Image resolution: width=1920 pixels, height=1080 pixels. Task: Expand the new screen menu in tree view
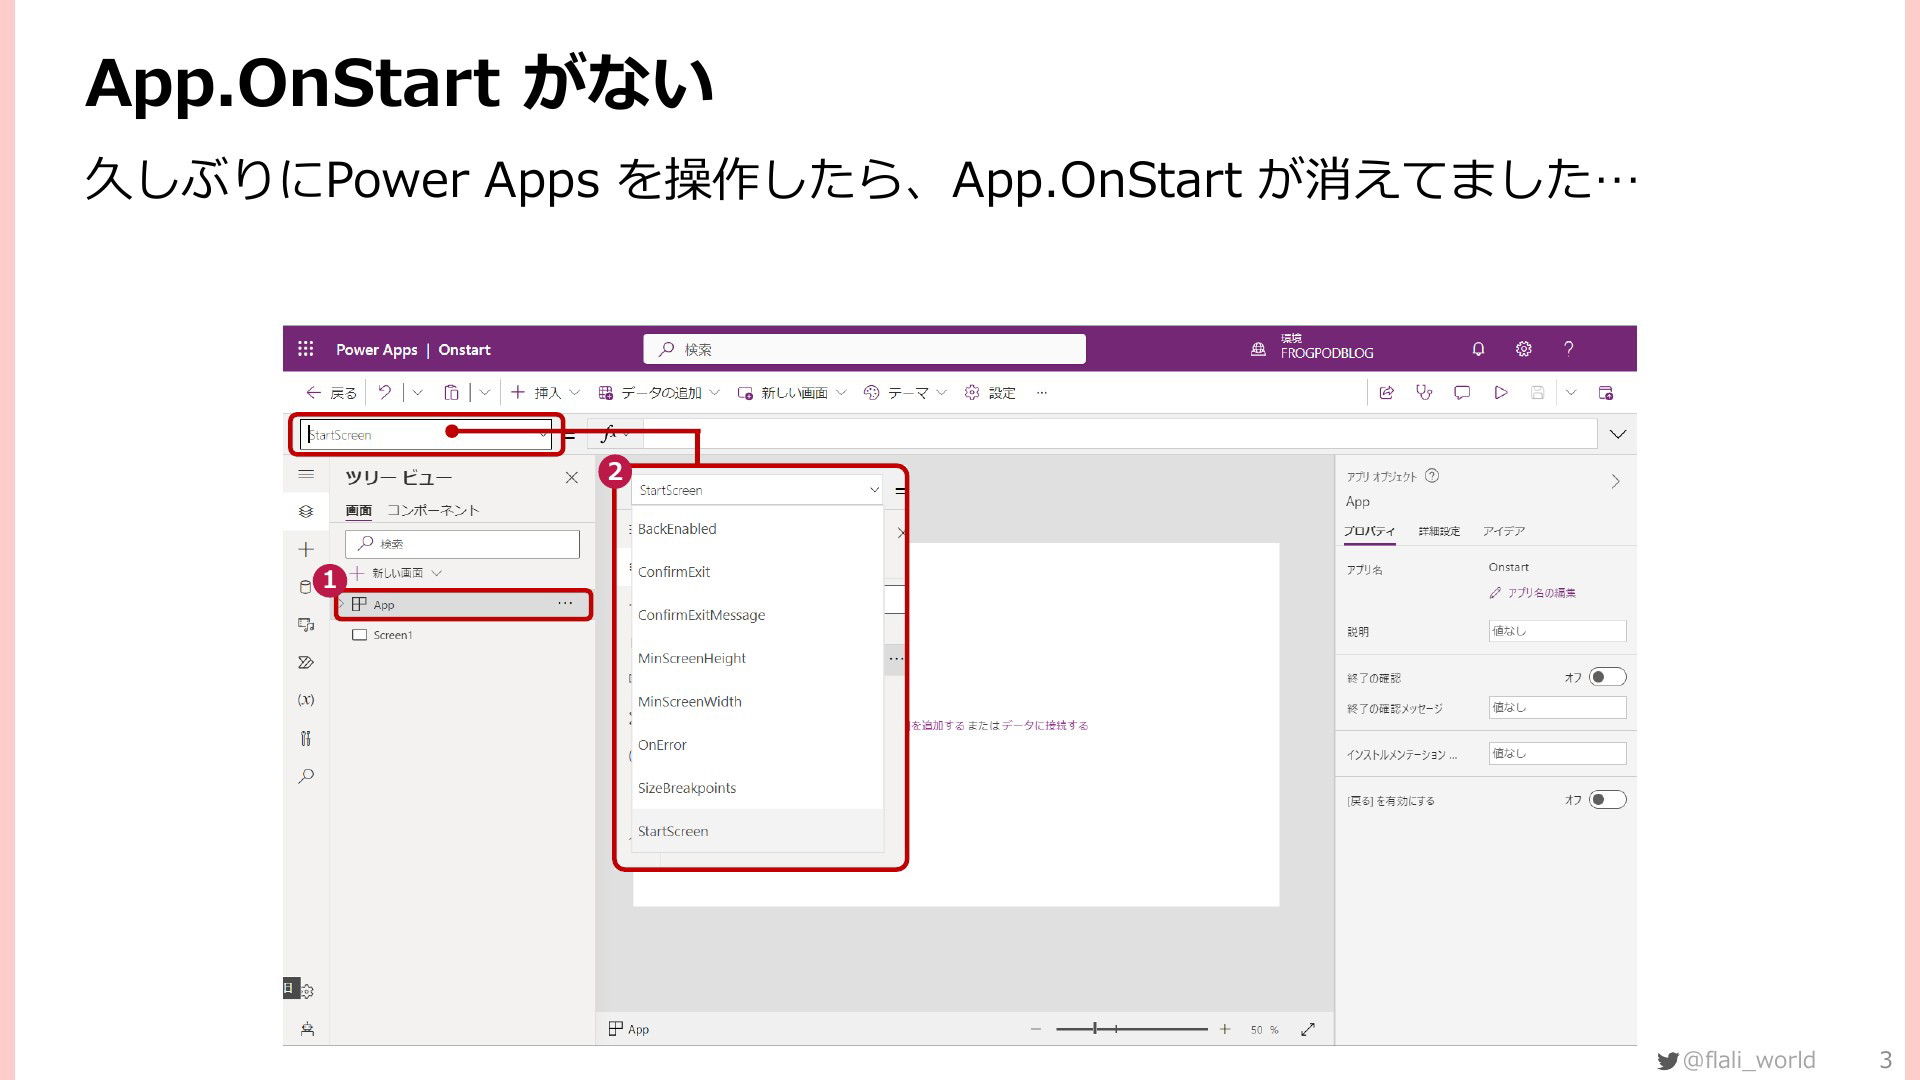[437, 573]
